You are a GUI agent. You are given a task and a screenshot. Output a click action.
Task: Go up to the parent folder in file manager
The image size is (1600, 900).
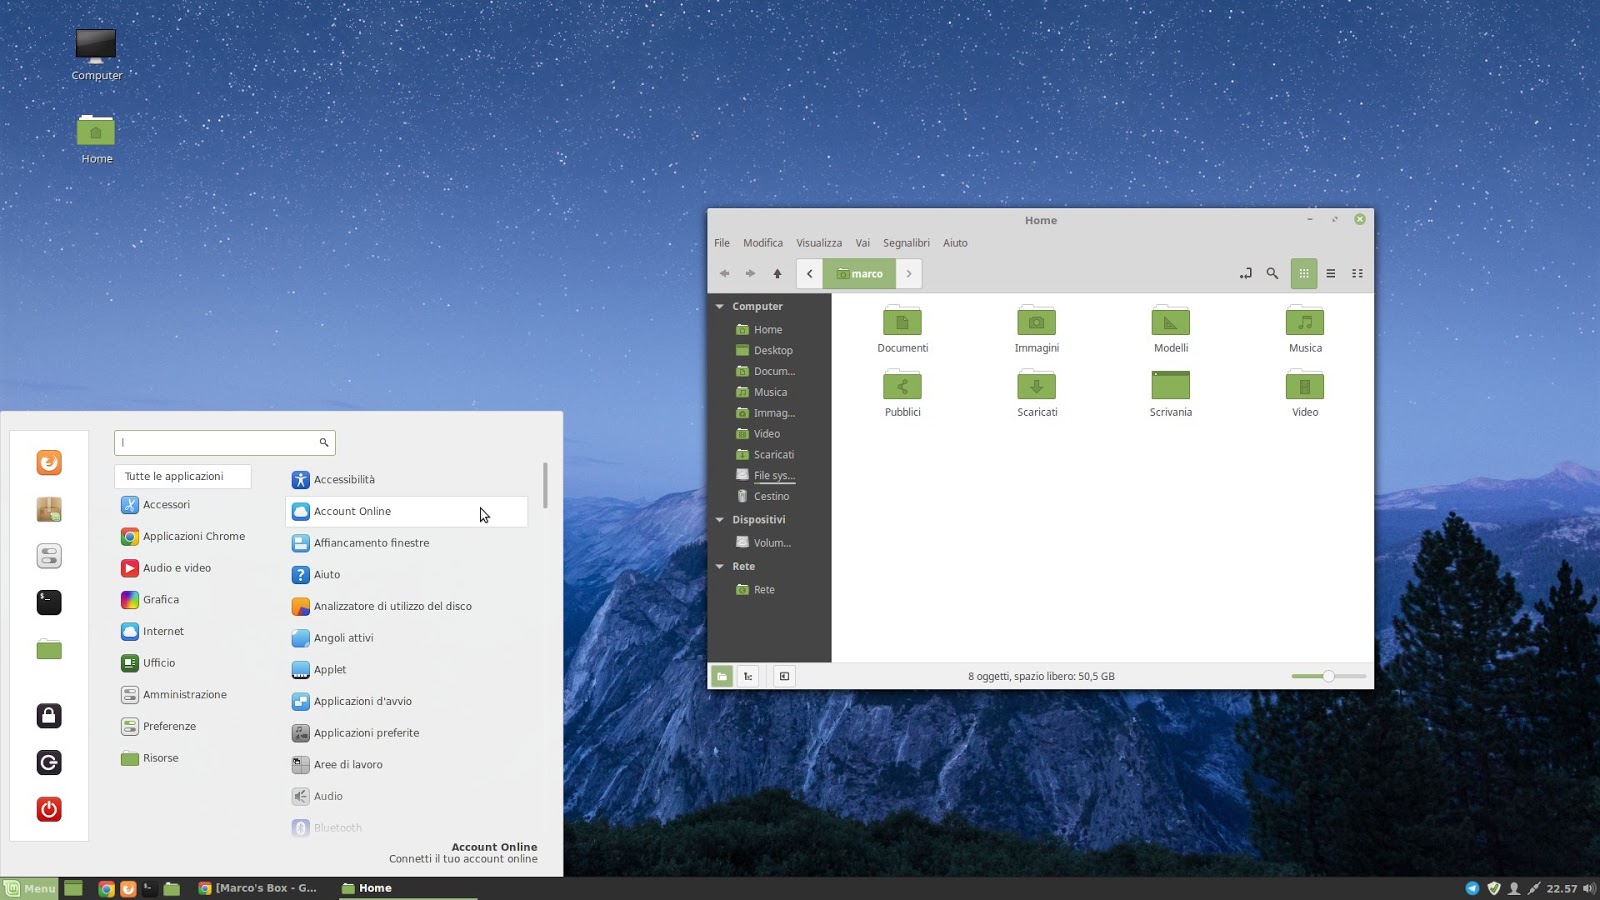(777, 273)
